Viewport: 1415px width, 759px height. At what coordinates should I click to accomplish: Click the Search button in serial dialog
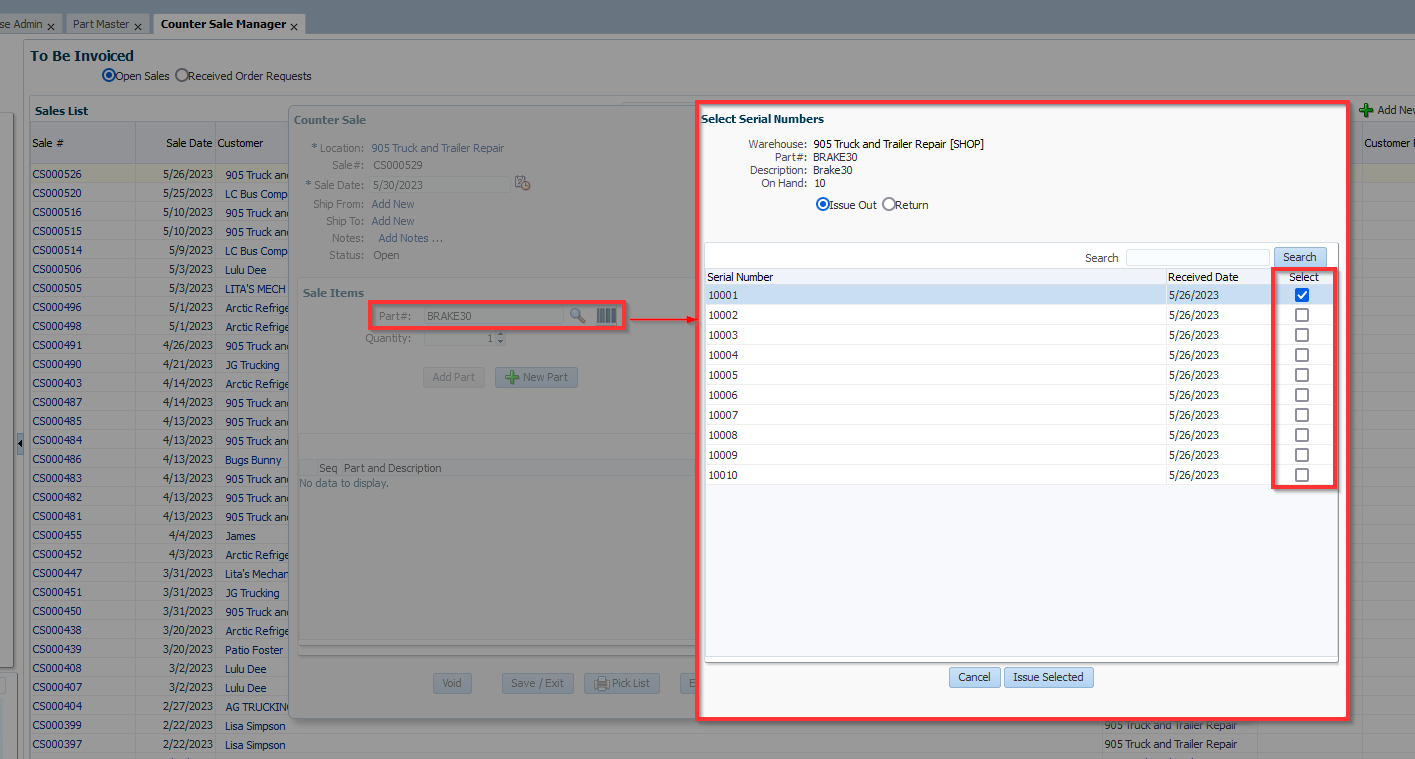point(1300,257)
